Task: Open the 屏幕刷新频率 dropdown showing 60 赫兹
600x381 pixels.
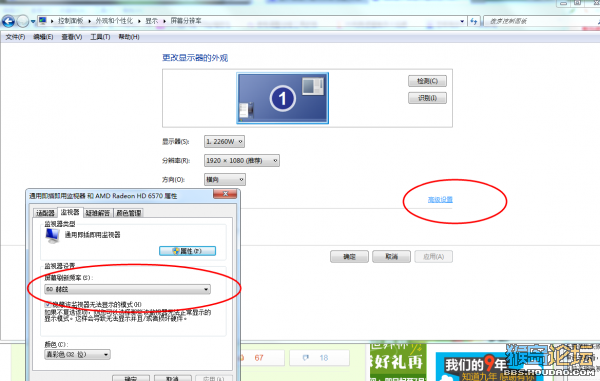Action: pos(127,290)
